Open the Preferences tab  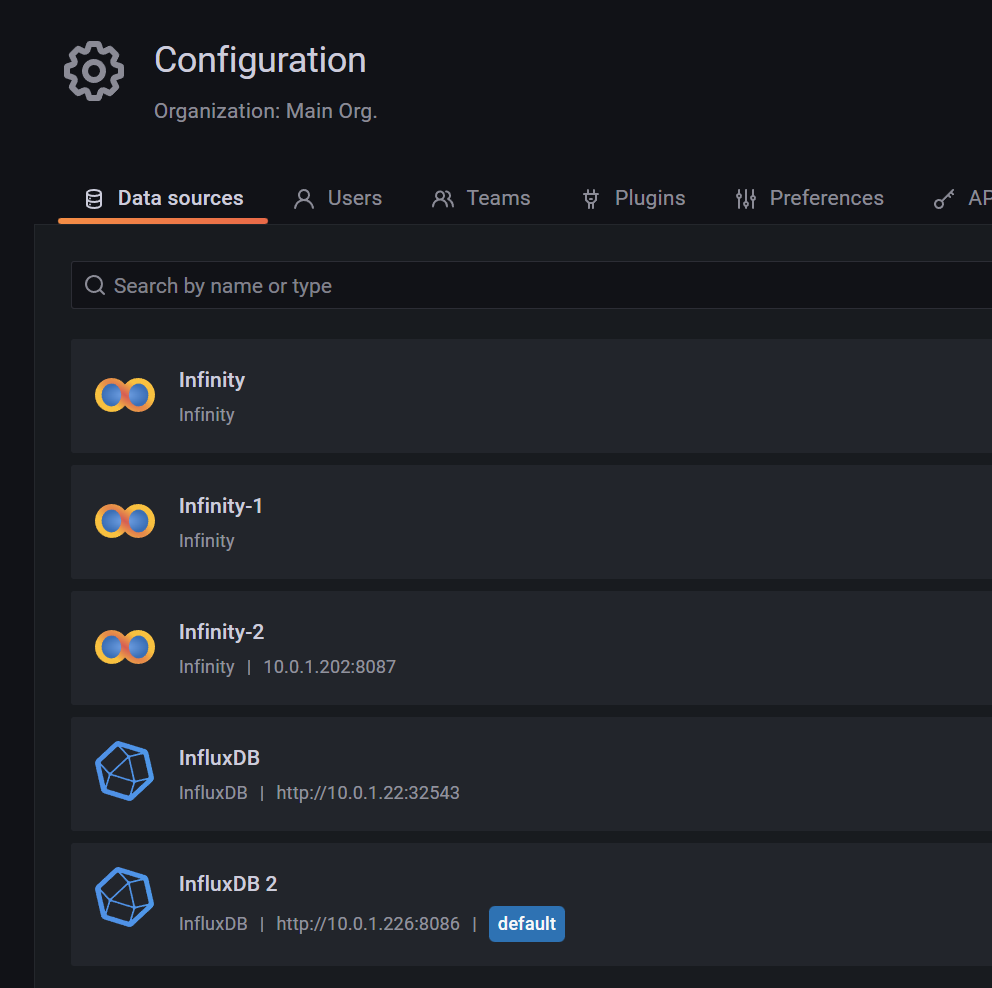coord(809,198)
